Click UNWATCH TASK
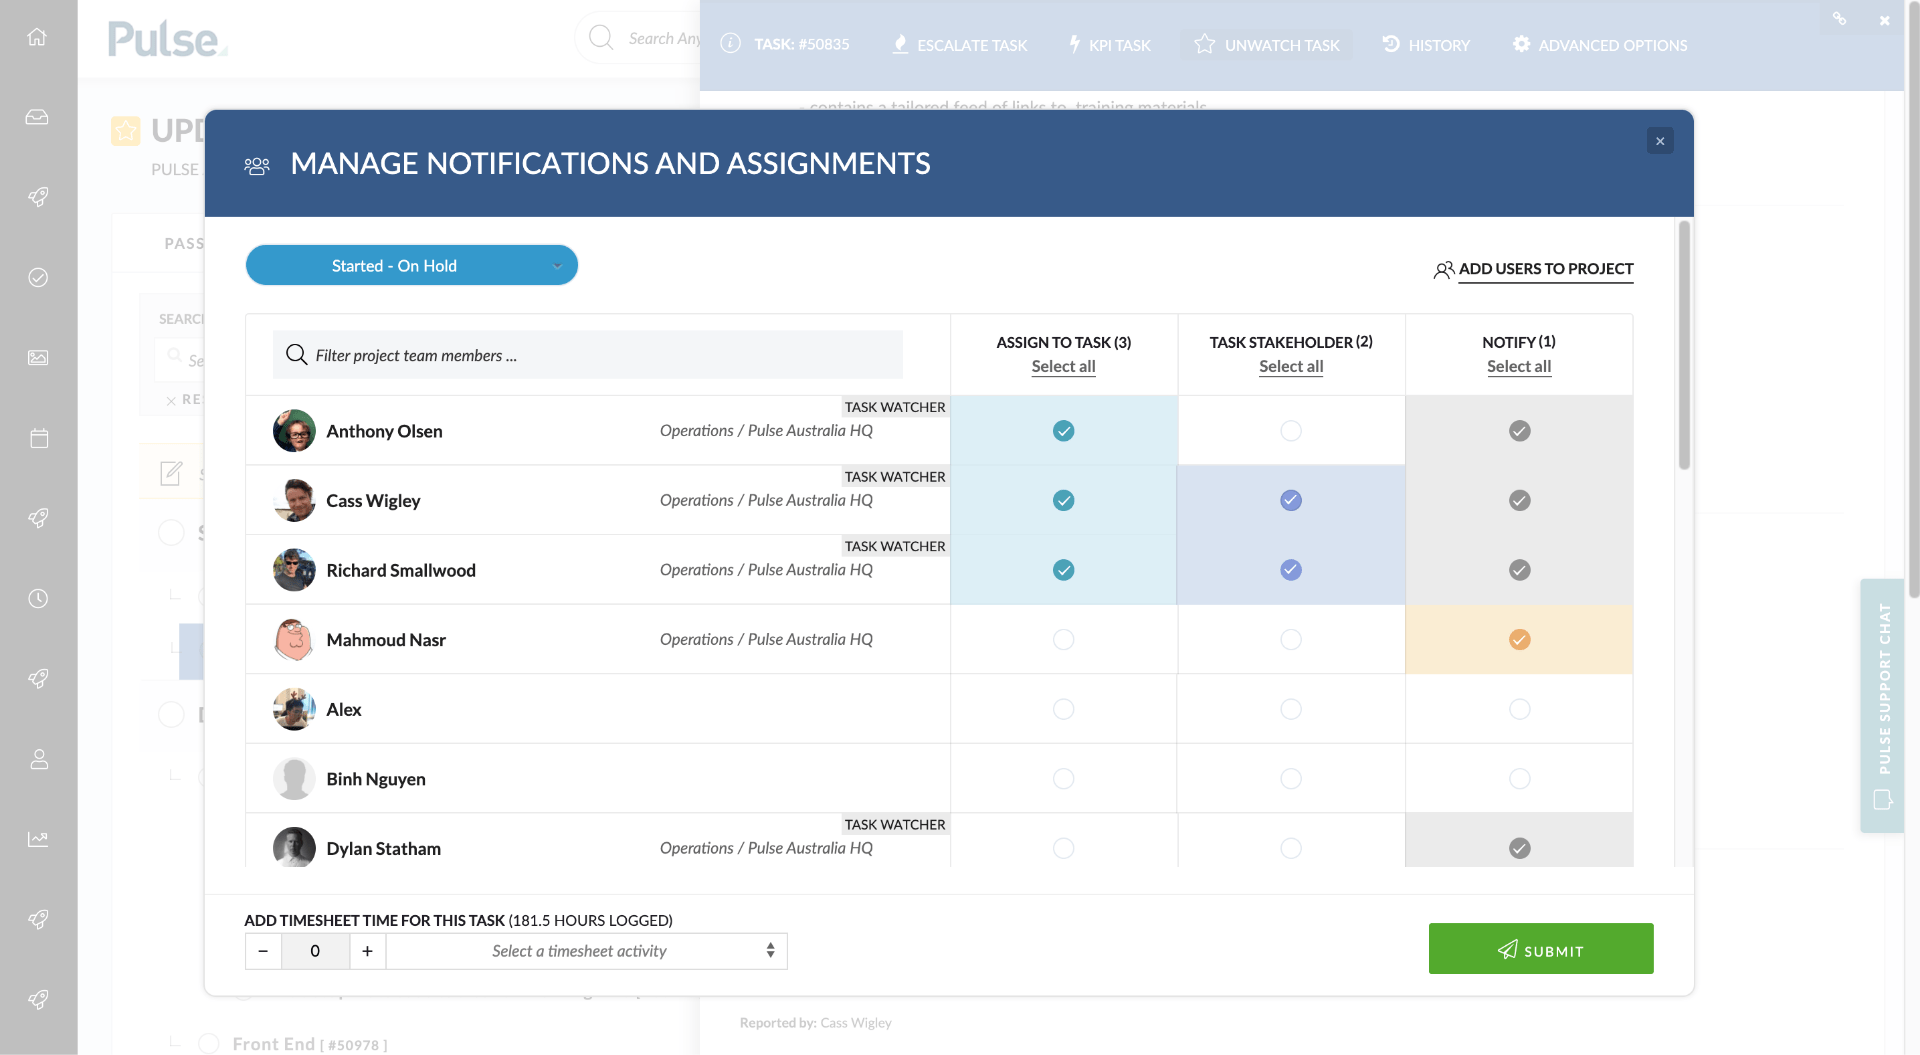This screenshot has height=1055, width=1920. click(1267, 45)
